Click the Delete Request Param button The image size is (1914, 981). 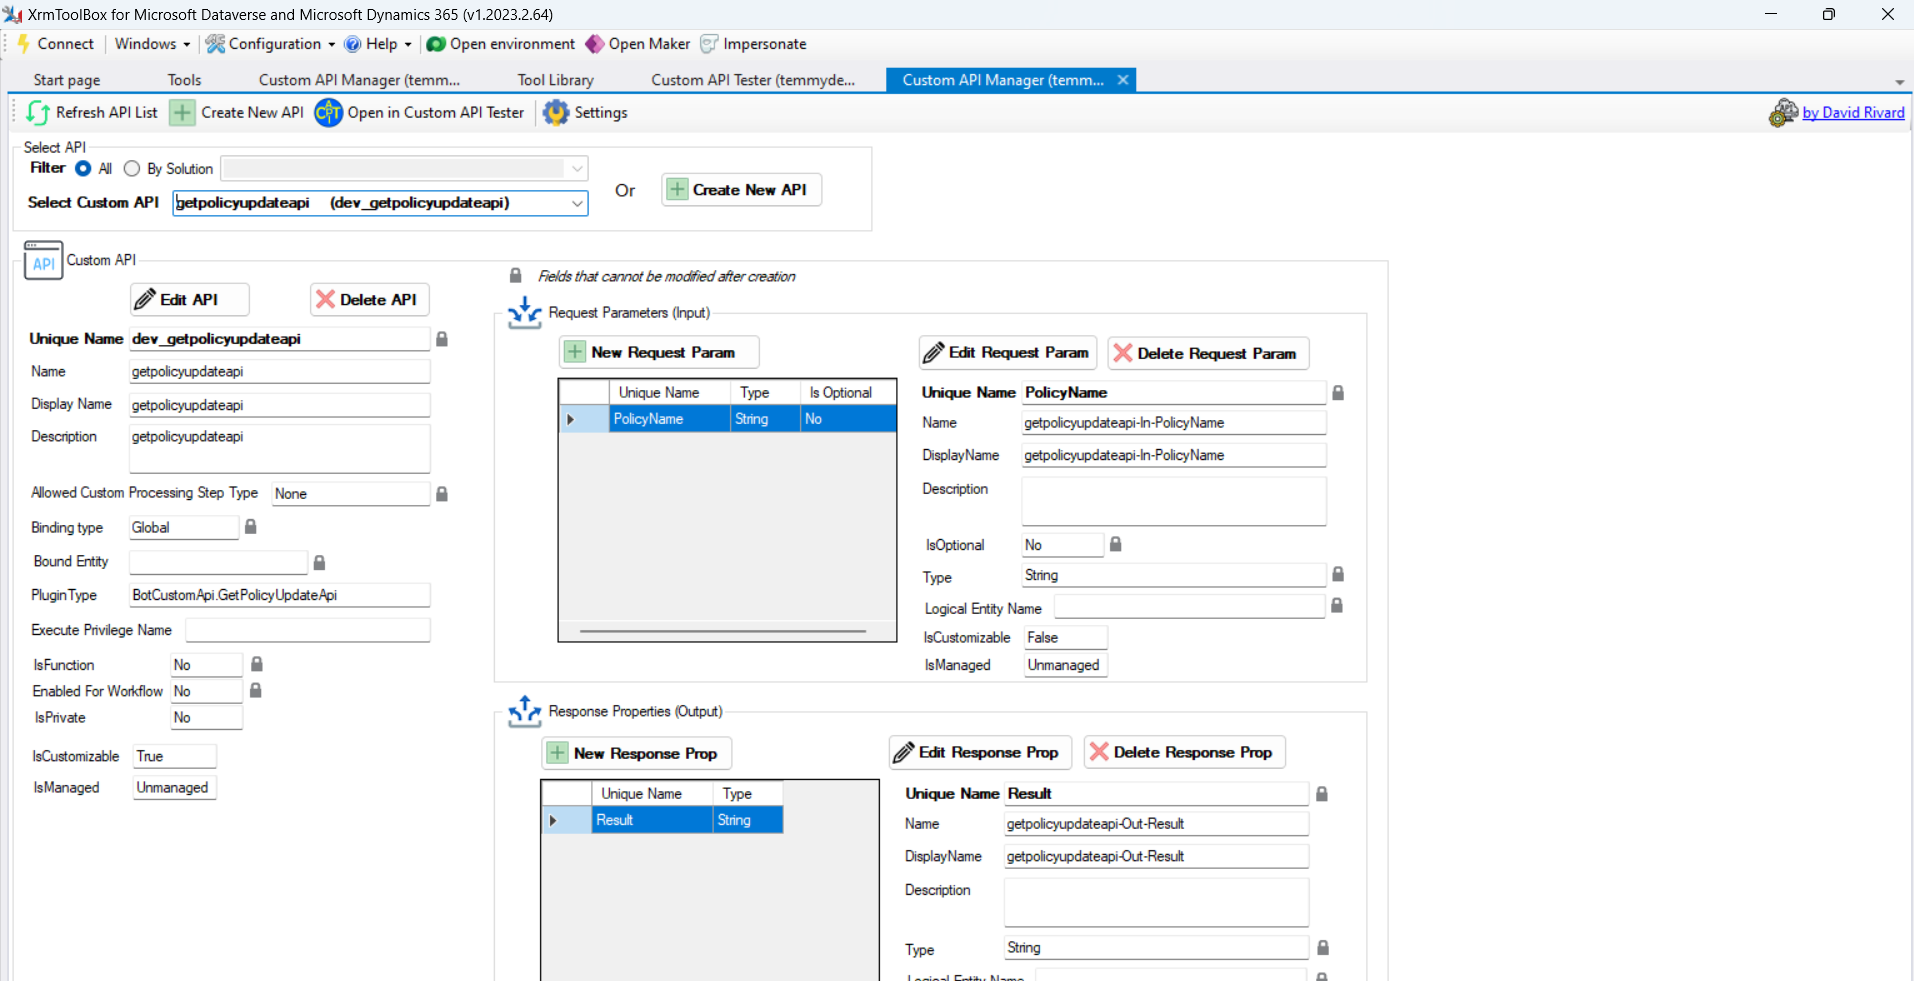coord(1208,353)
